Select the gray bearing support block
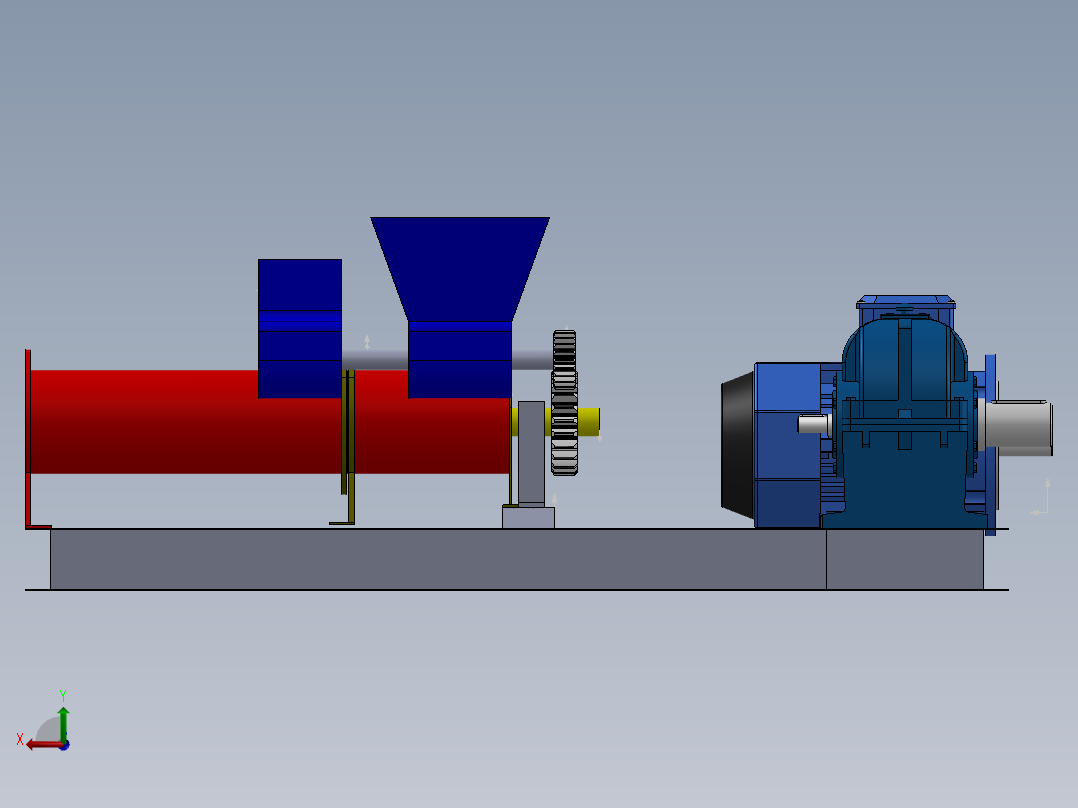Screen dimensions: 1078x808 [x=531, y=454]
